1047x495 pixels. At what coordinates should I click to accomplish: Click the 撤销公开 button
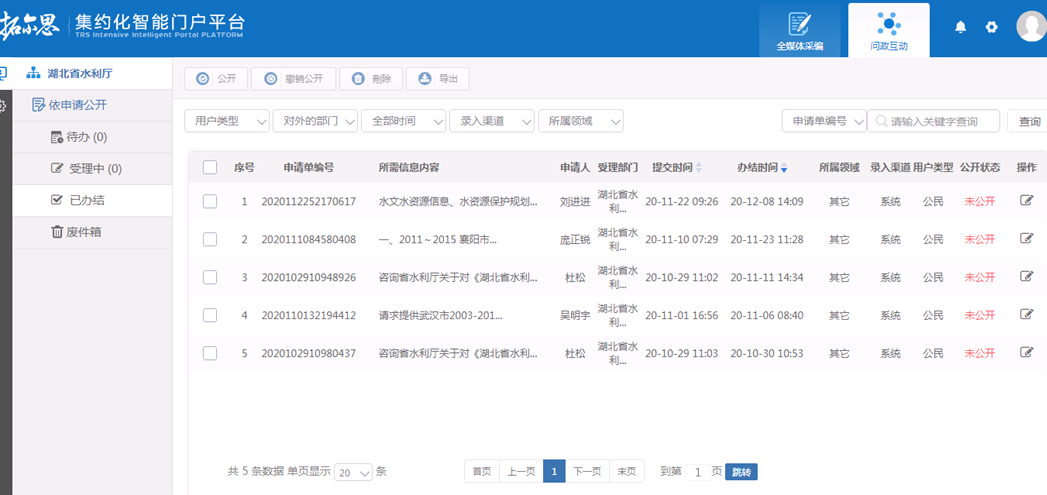[x=293, y=79]
